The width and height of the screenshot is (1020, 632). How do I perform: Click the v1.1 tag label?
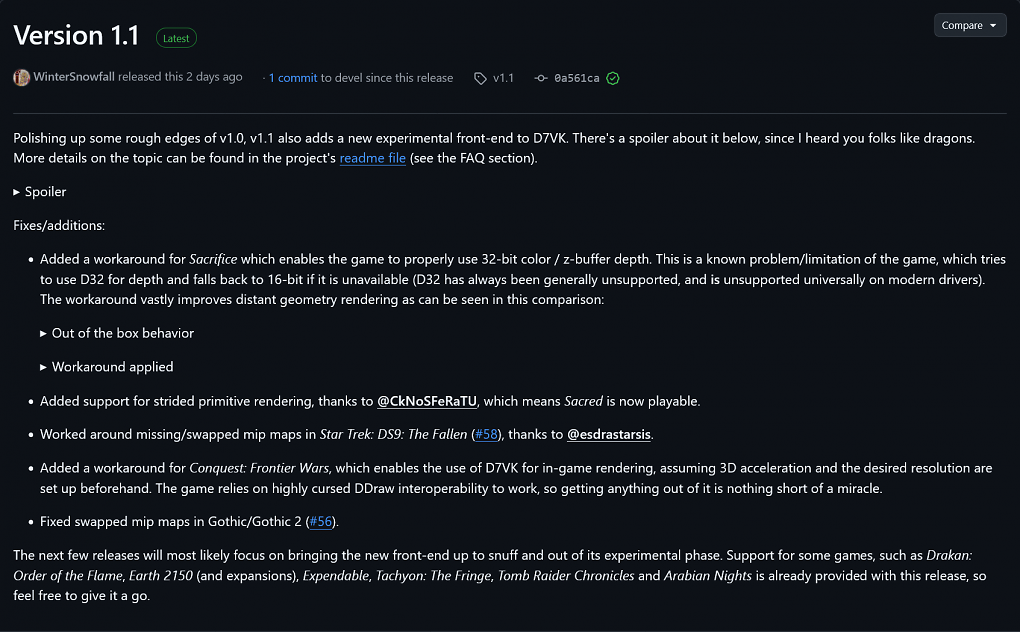pos(503,78)
